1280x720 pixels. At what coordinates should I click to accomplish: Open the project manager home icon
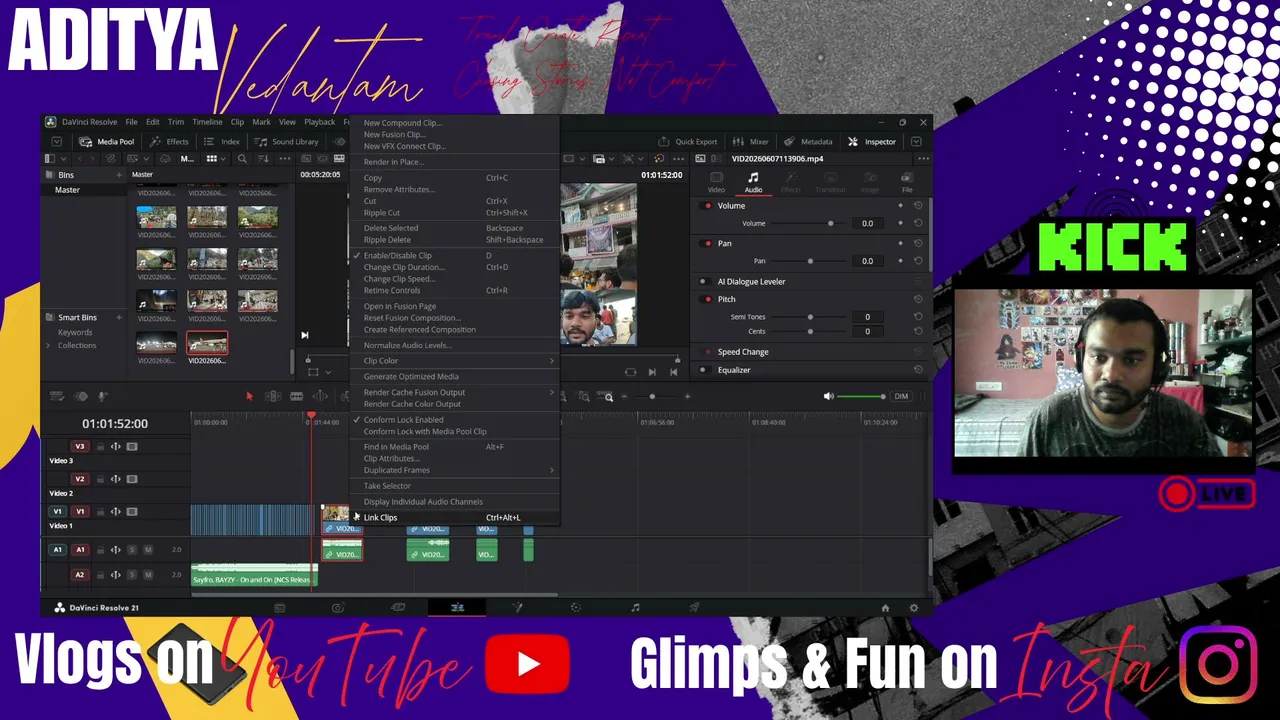(x=885, y=607)
